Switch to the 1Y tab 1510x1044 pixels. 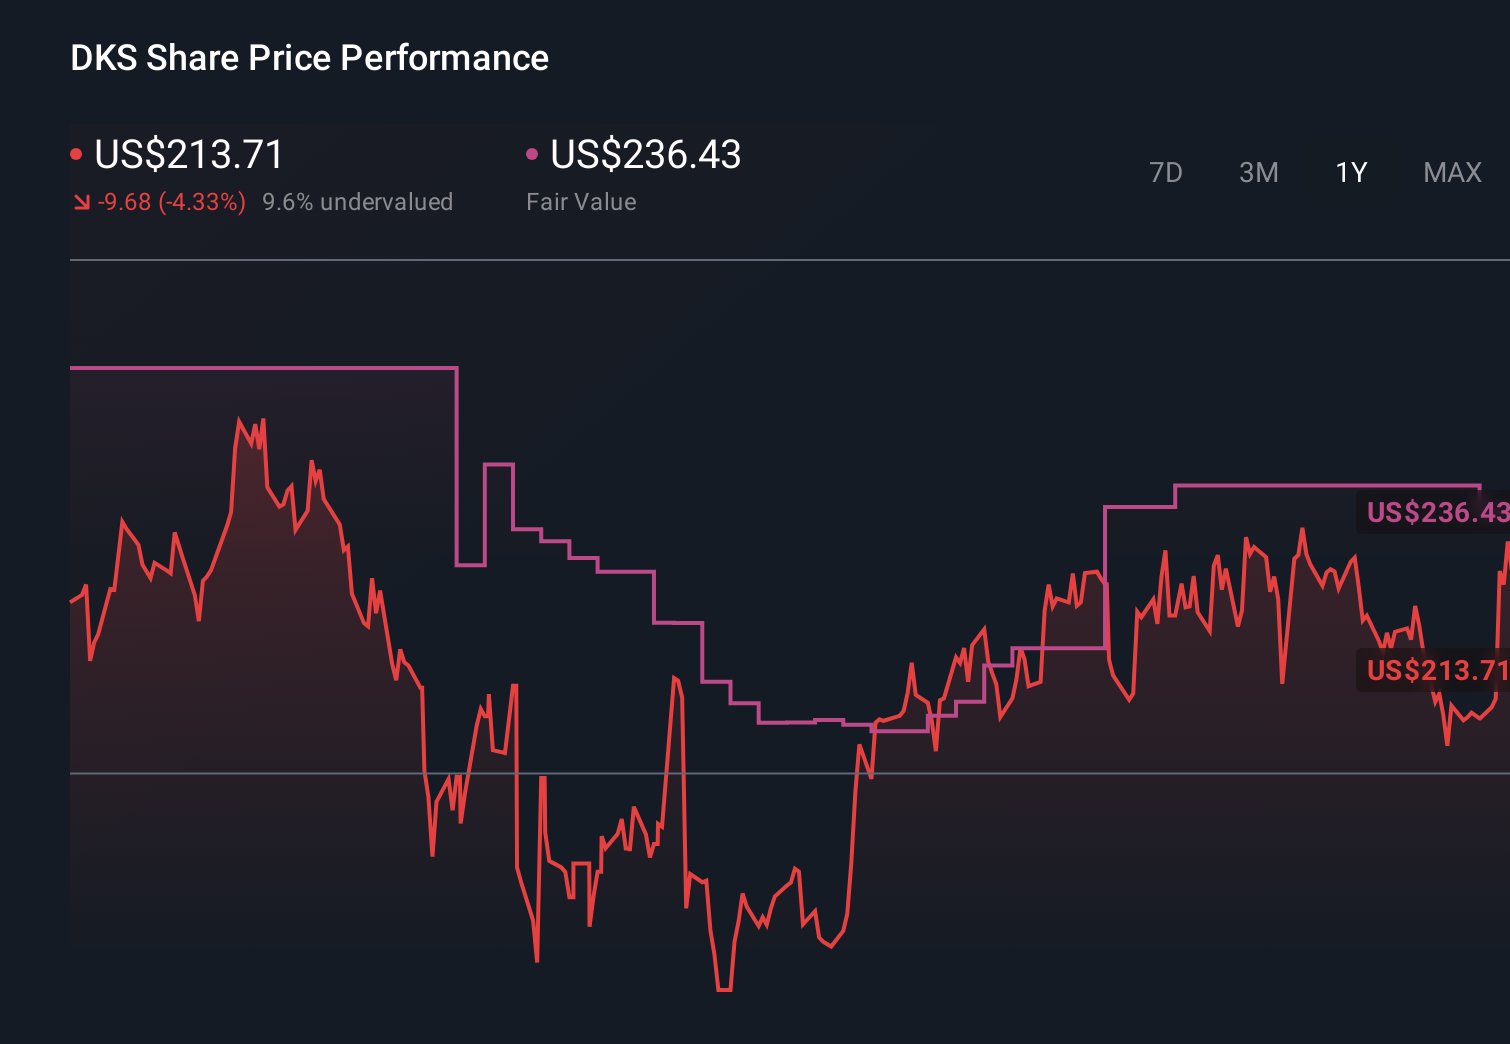click(x=1350, y=172)
